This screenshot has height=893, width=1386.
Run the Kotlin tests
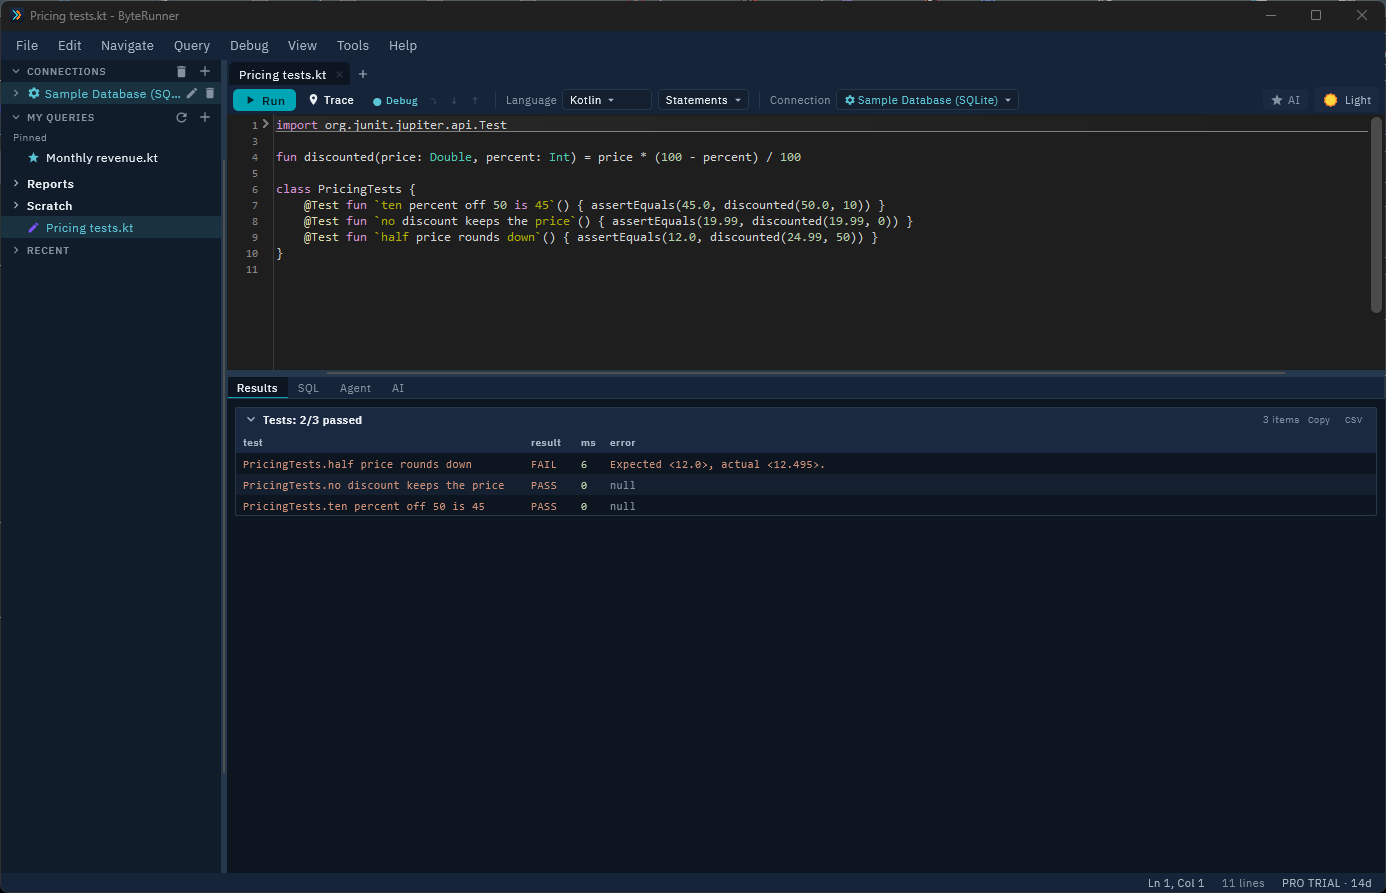click(265, 100)
